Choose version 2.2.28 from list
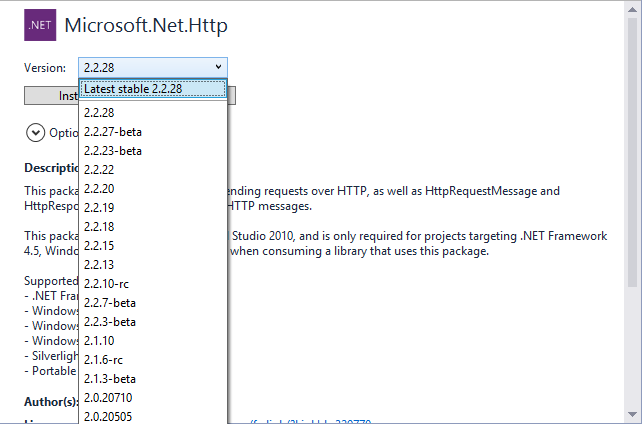This screenshot has width=642, height=424. pyautogui.click(x=99, y=113)
